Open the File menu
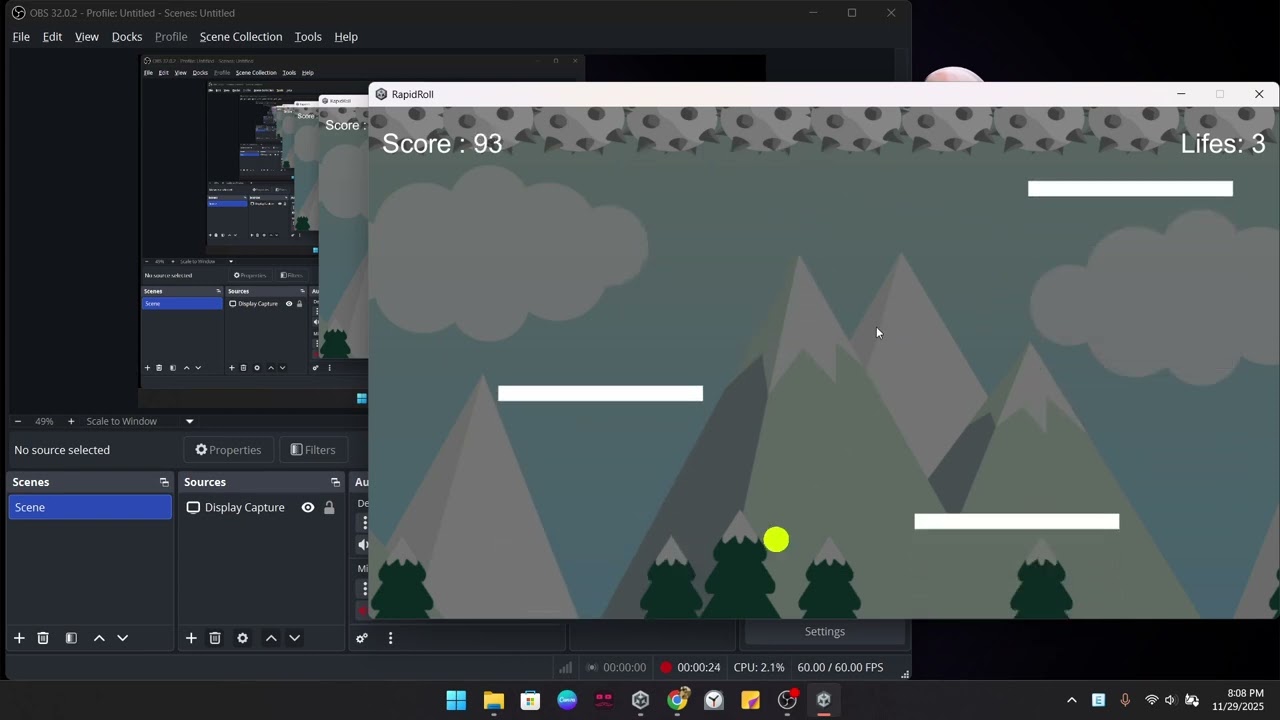This screenshot has width=1280, height=720. 21,37
